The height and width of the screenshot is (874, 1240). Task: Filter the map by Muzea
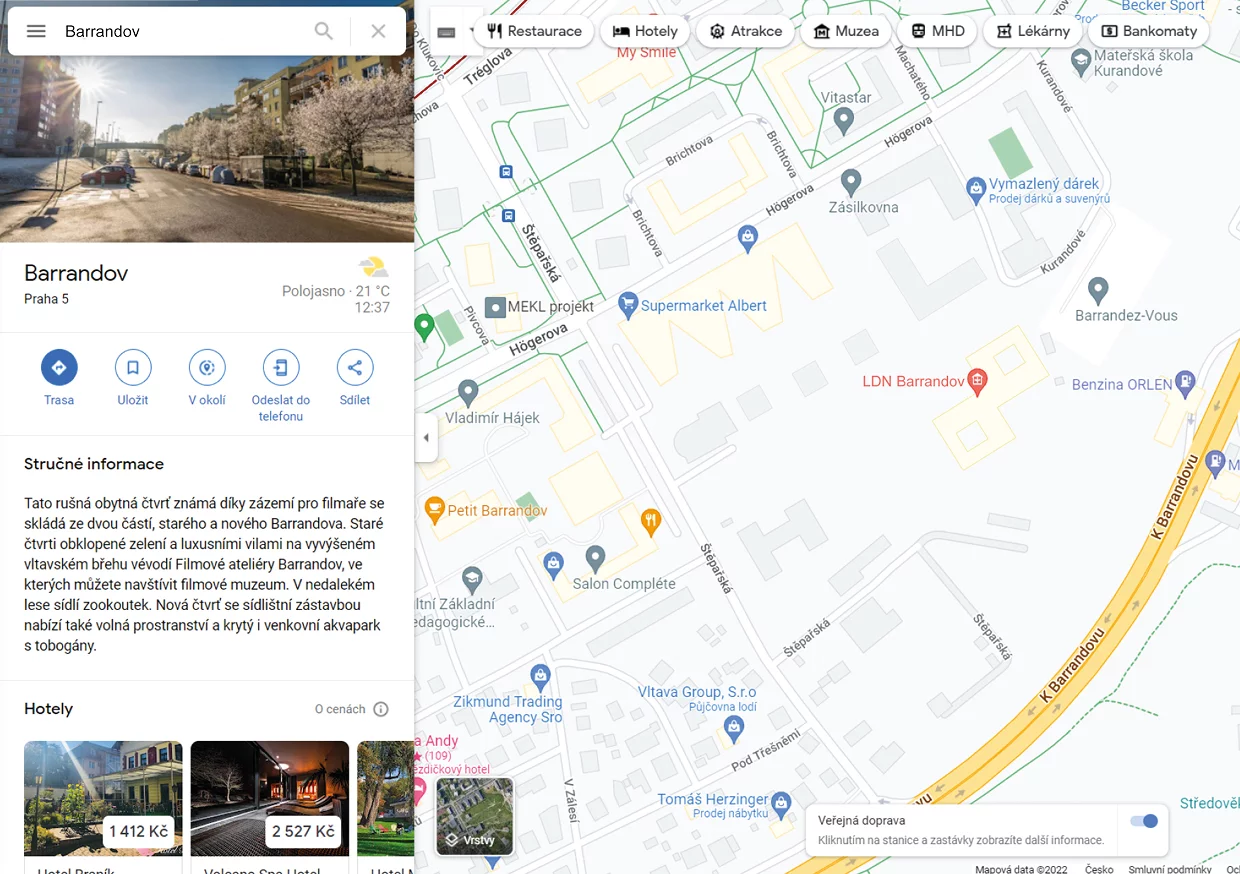click(846, 31)
